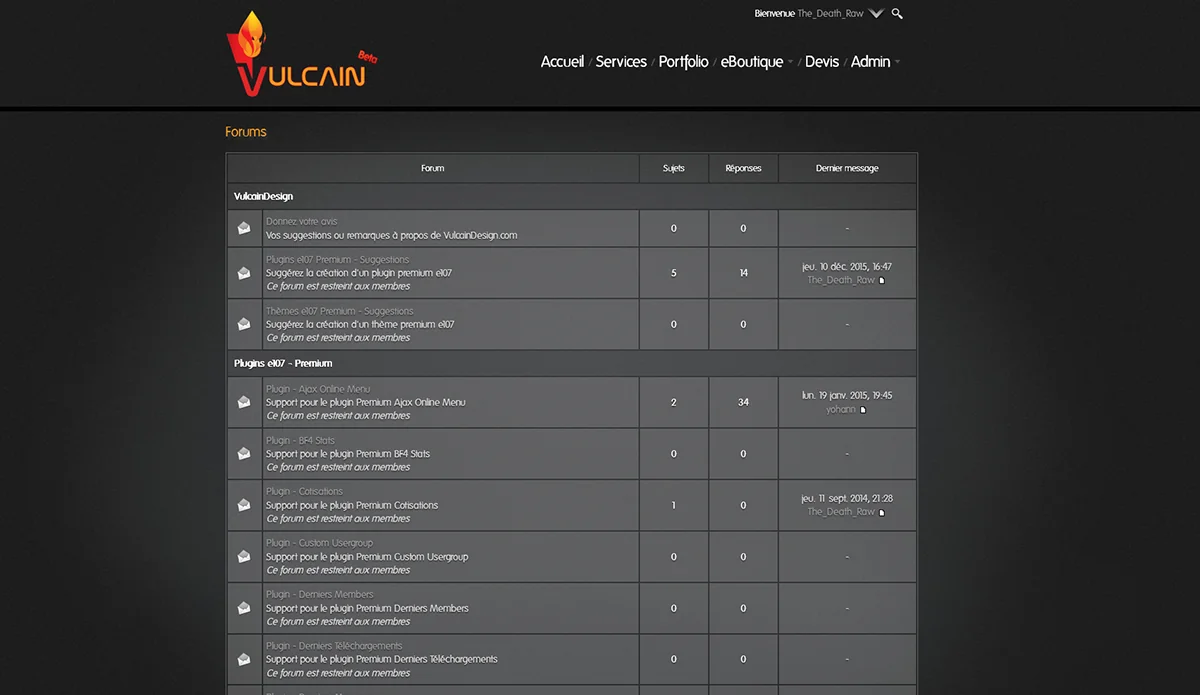This screenshot has height=695, width=1200.
Task: View last post icon next to 10 déc. 2015 author
Action: pos(882,281)
